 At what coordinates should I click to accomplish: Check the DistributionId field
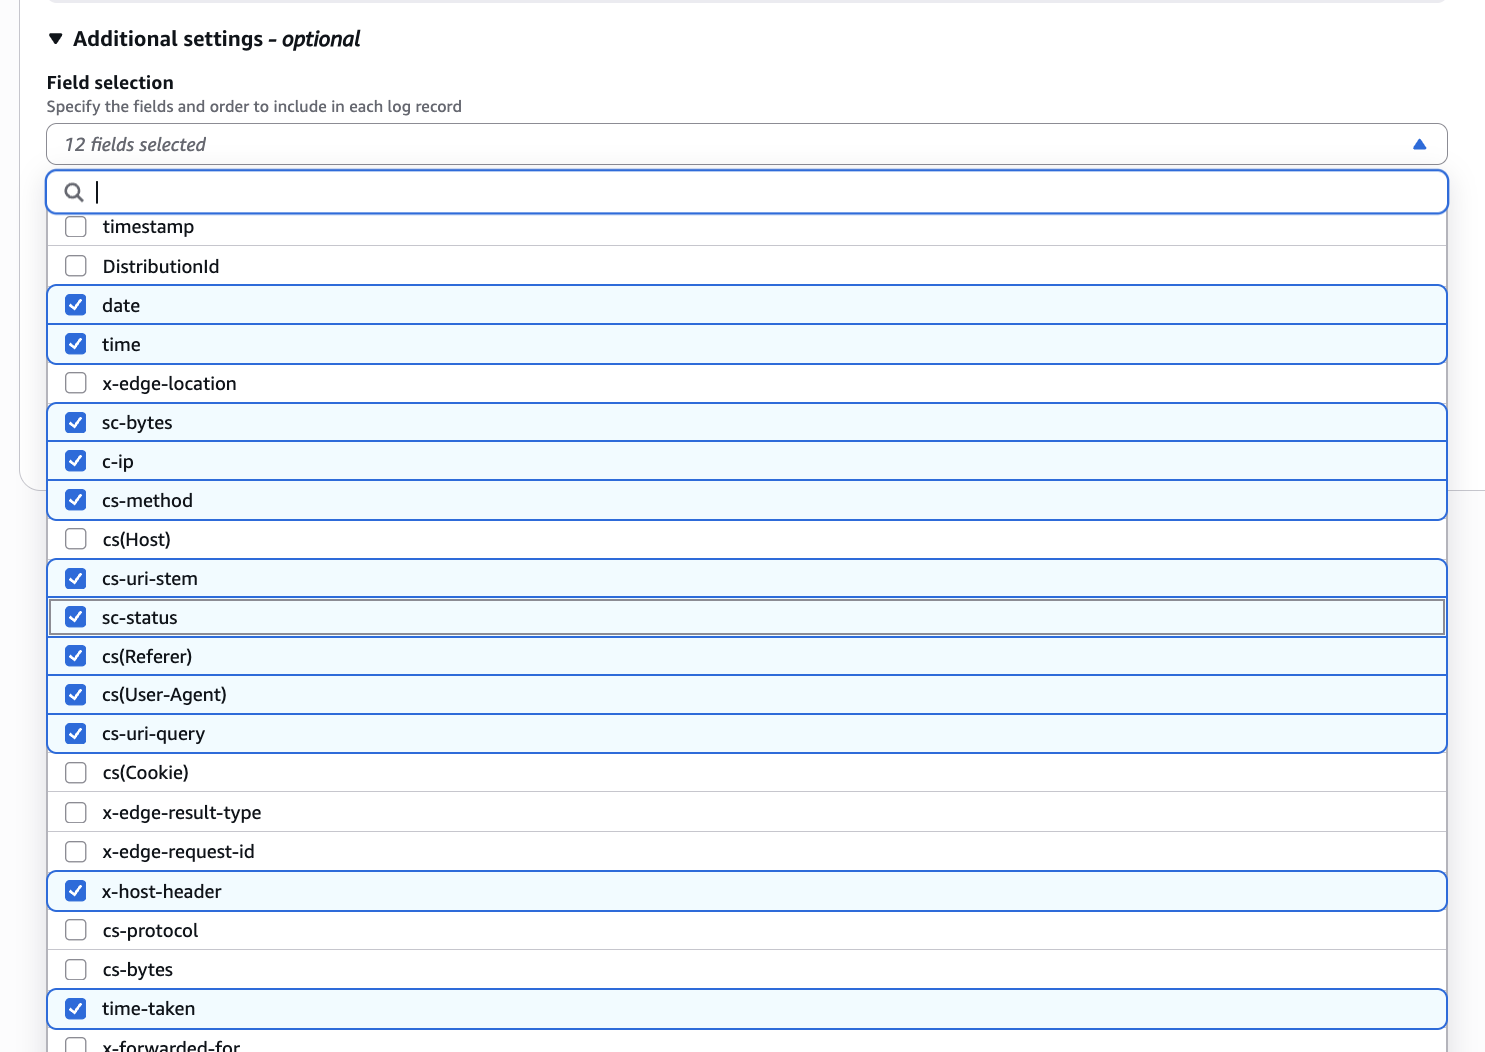tap(75, 265)
